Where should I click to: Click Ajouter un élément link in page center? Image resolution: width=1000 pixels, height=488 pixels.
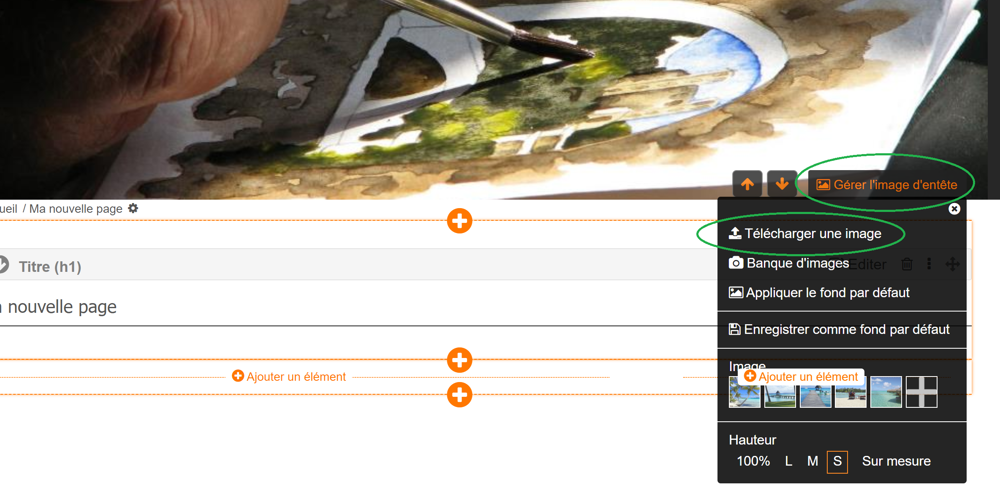(290, 377)
